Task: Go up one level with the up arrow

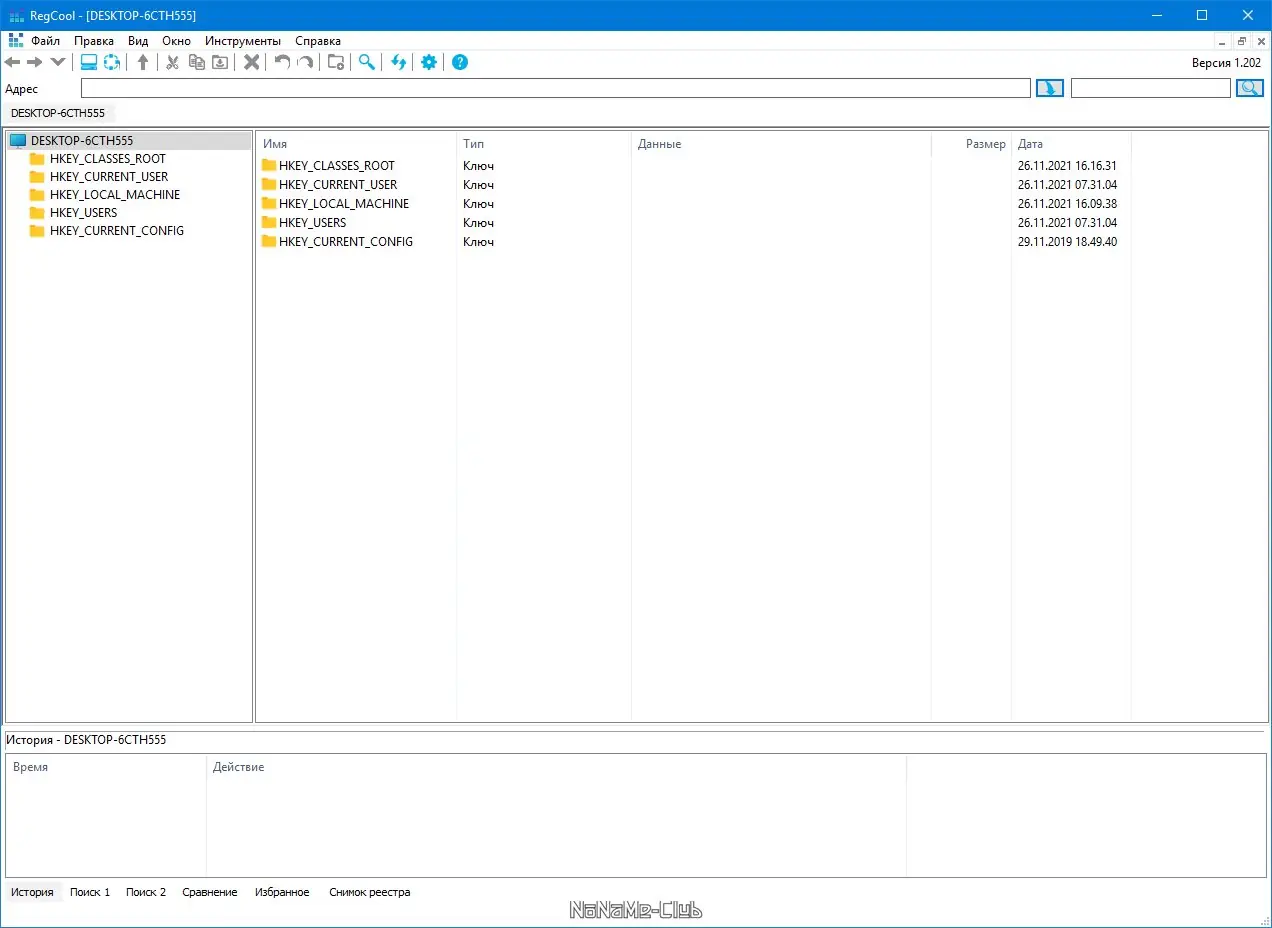Action: click(143, 62)
